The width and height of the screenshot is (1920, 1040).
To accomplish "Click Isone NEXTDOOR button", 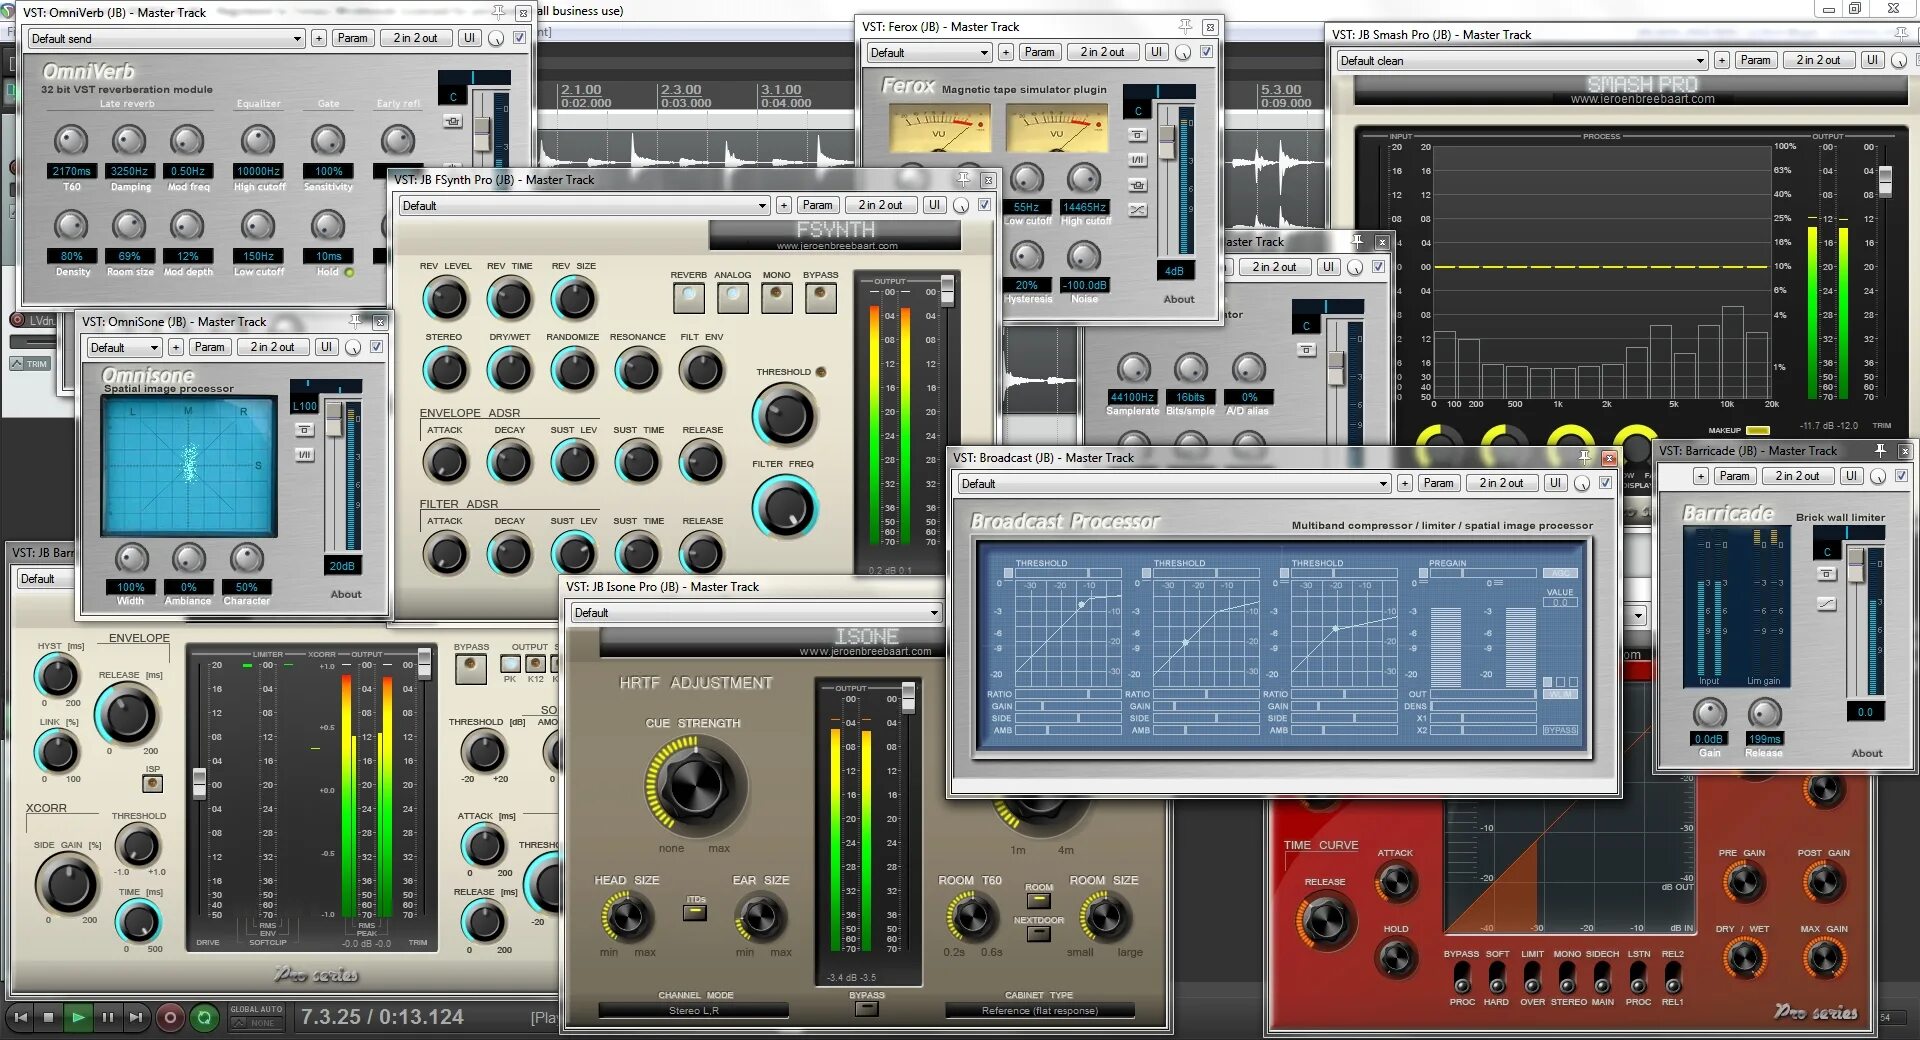I will (x=1039, y=933).
